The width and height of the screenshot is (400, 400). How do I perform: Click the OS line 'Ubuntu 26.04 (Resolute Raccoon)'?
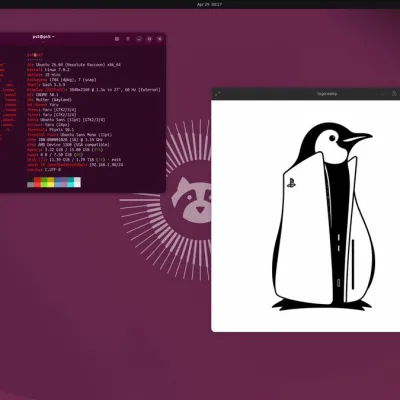click(71, 65)
